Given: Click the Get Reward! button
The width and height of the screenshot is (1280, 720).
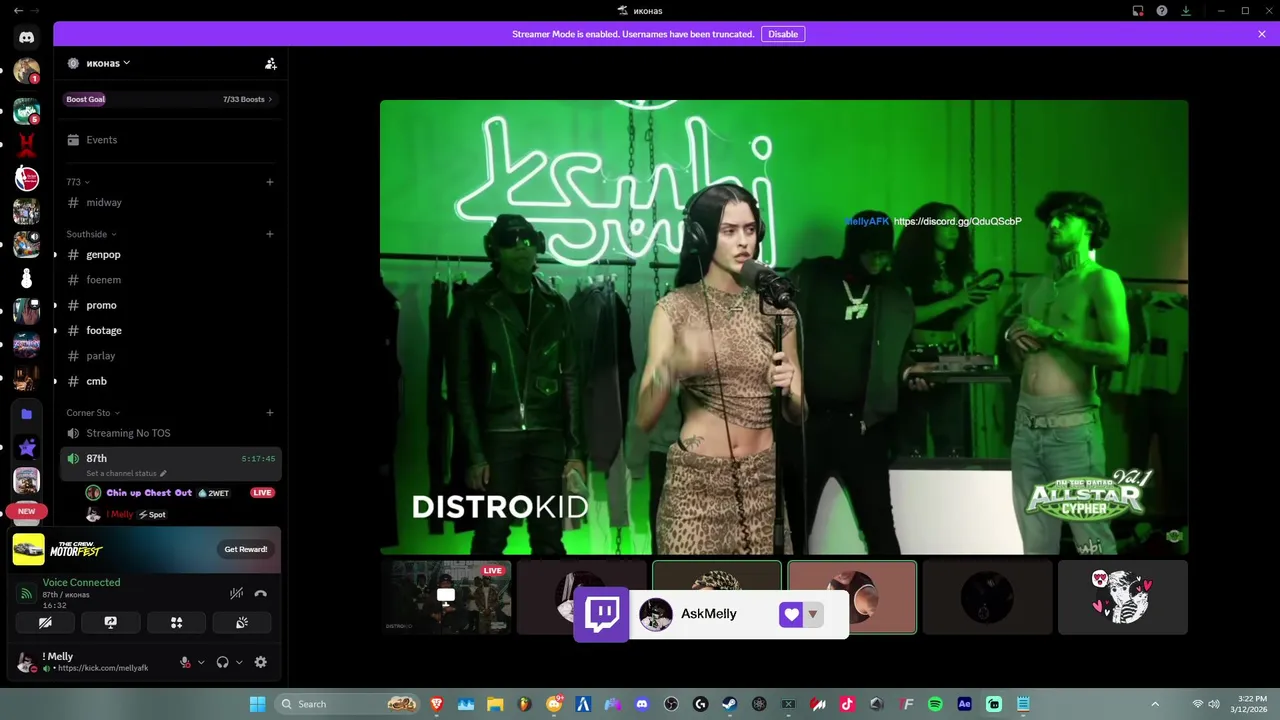Looking at the screenshot, I should click(x=246, y=549).
